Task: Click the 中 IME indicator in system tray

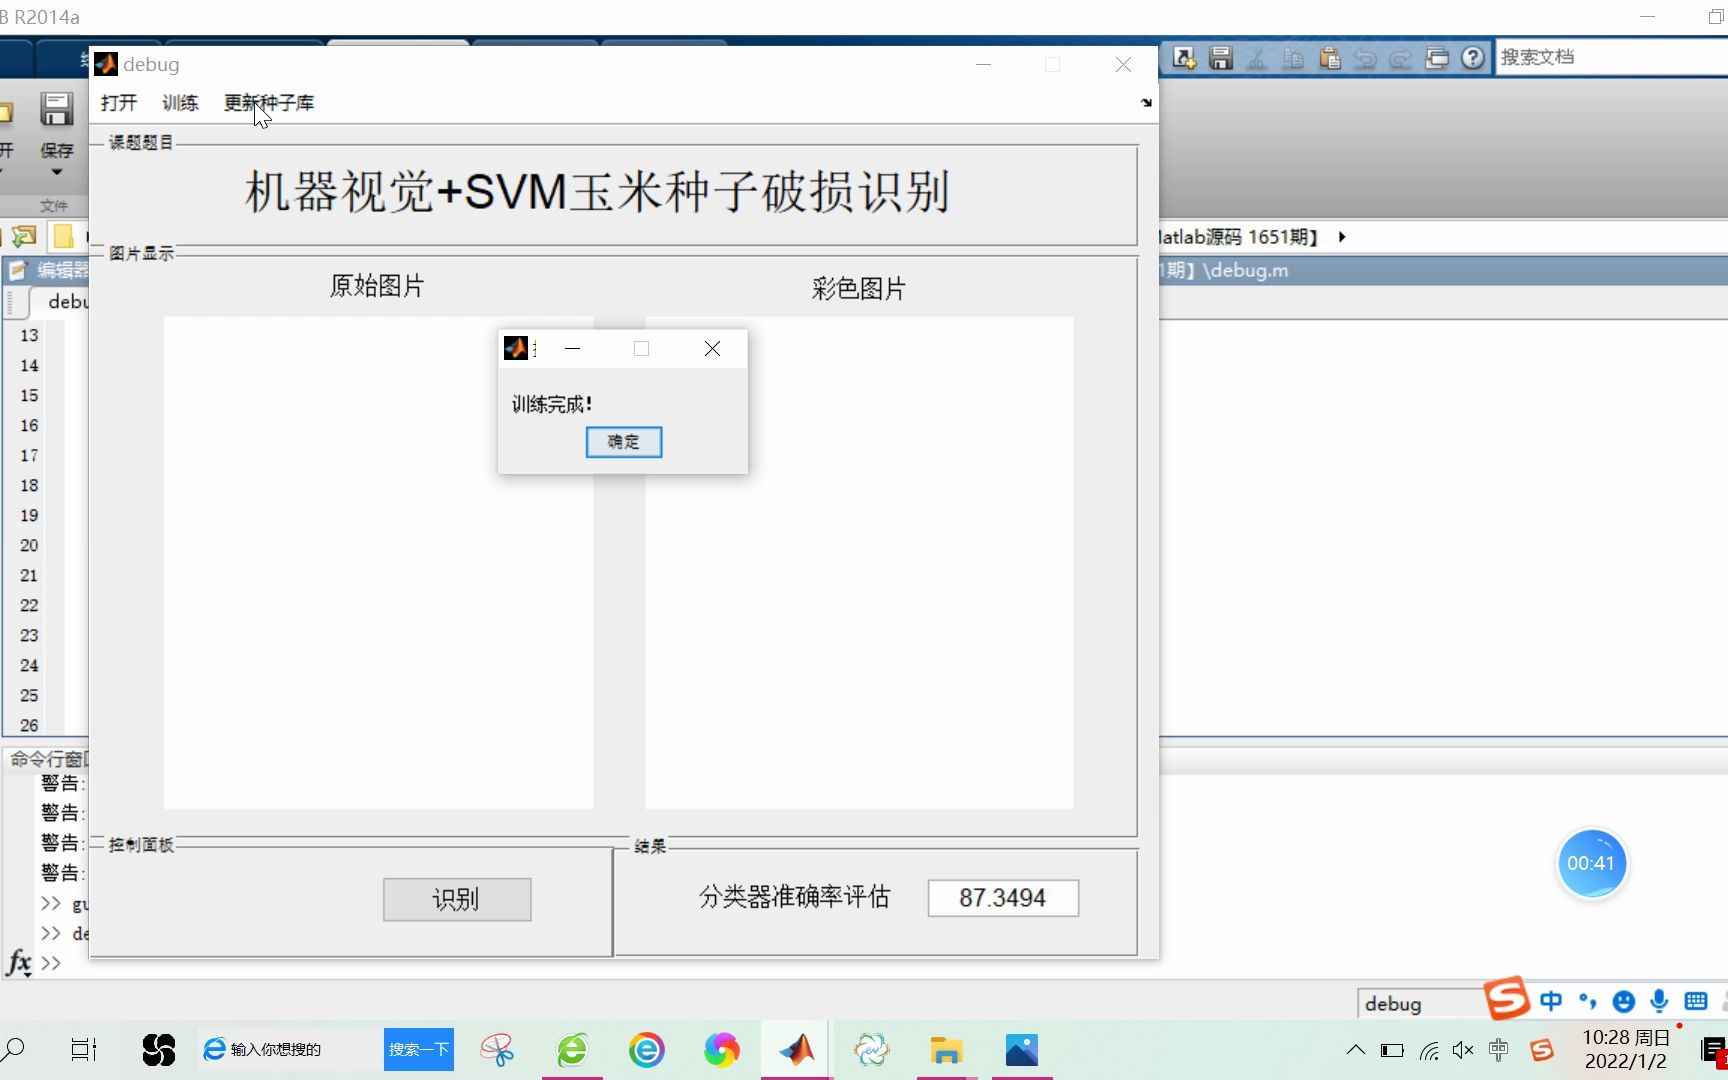Action: [1499, 1050]
